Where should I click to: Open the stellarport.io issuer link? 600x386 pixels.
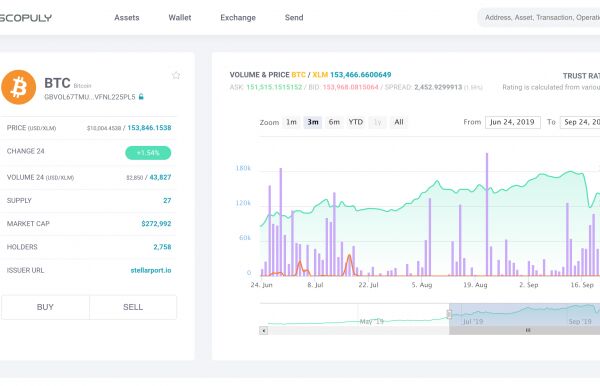151,270
